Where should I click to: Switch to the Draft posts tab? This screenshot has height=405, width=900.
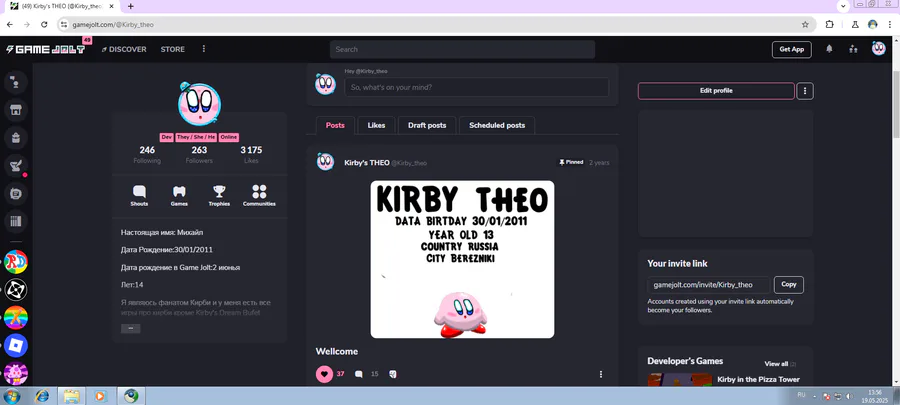pyautogui.click(x=427, y=125)
